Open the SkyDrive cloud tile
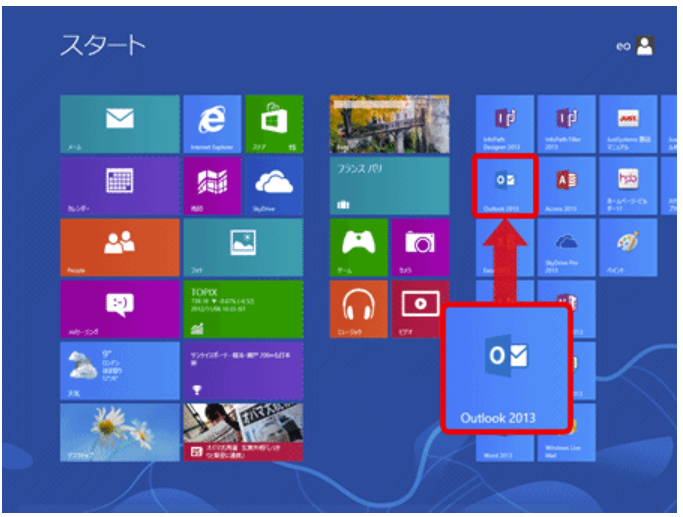Screen dimensions: 683x517 [274, 186]
